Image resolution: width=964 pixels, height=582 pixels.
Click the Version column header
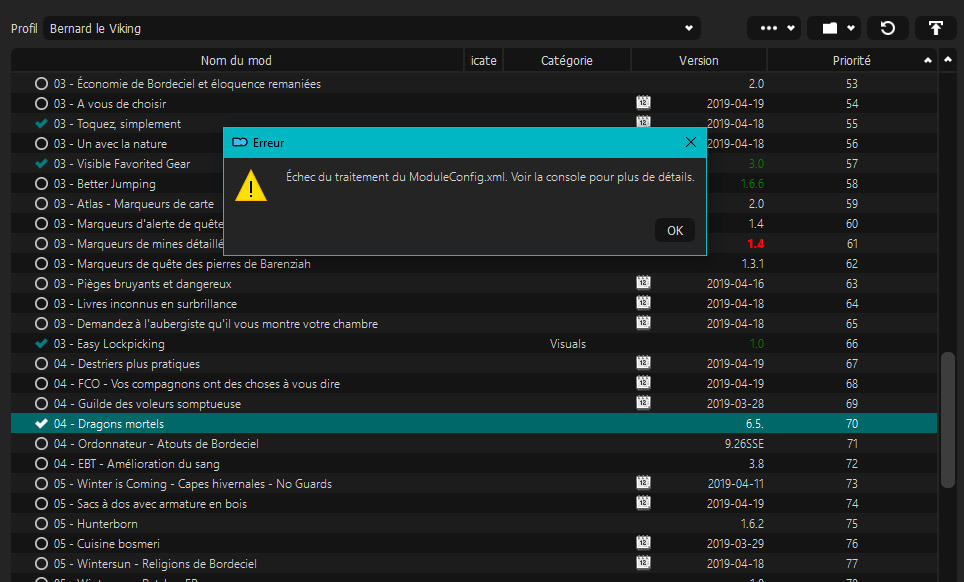coord(698,61)
